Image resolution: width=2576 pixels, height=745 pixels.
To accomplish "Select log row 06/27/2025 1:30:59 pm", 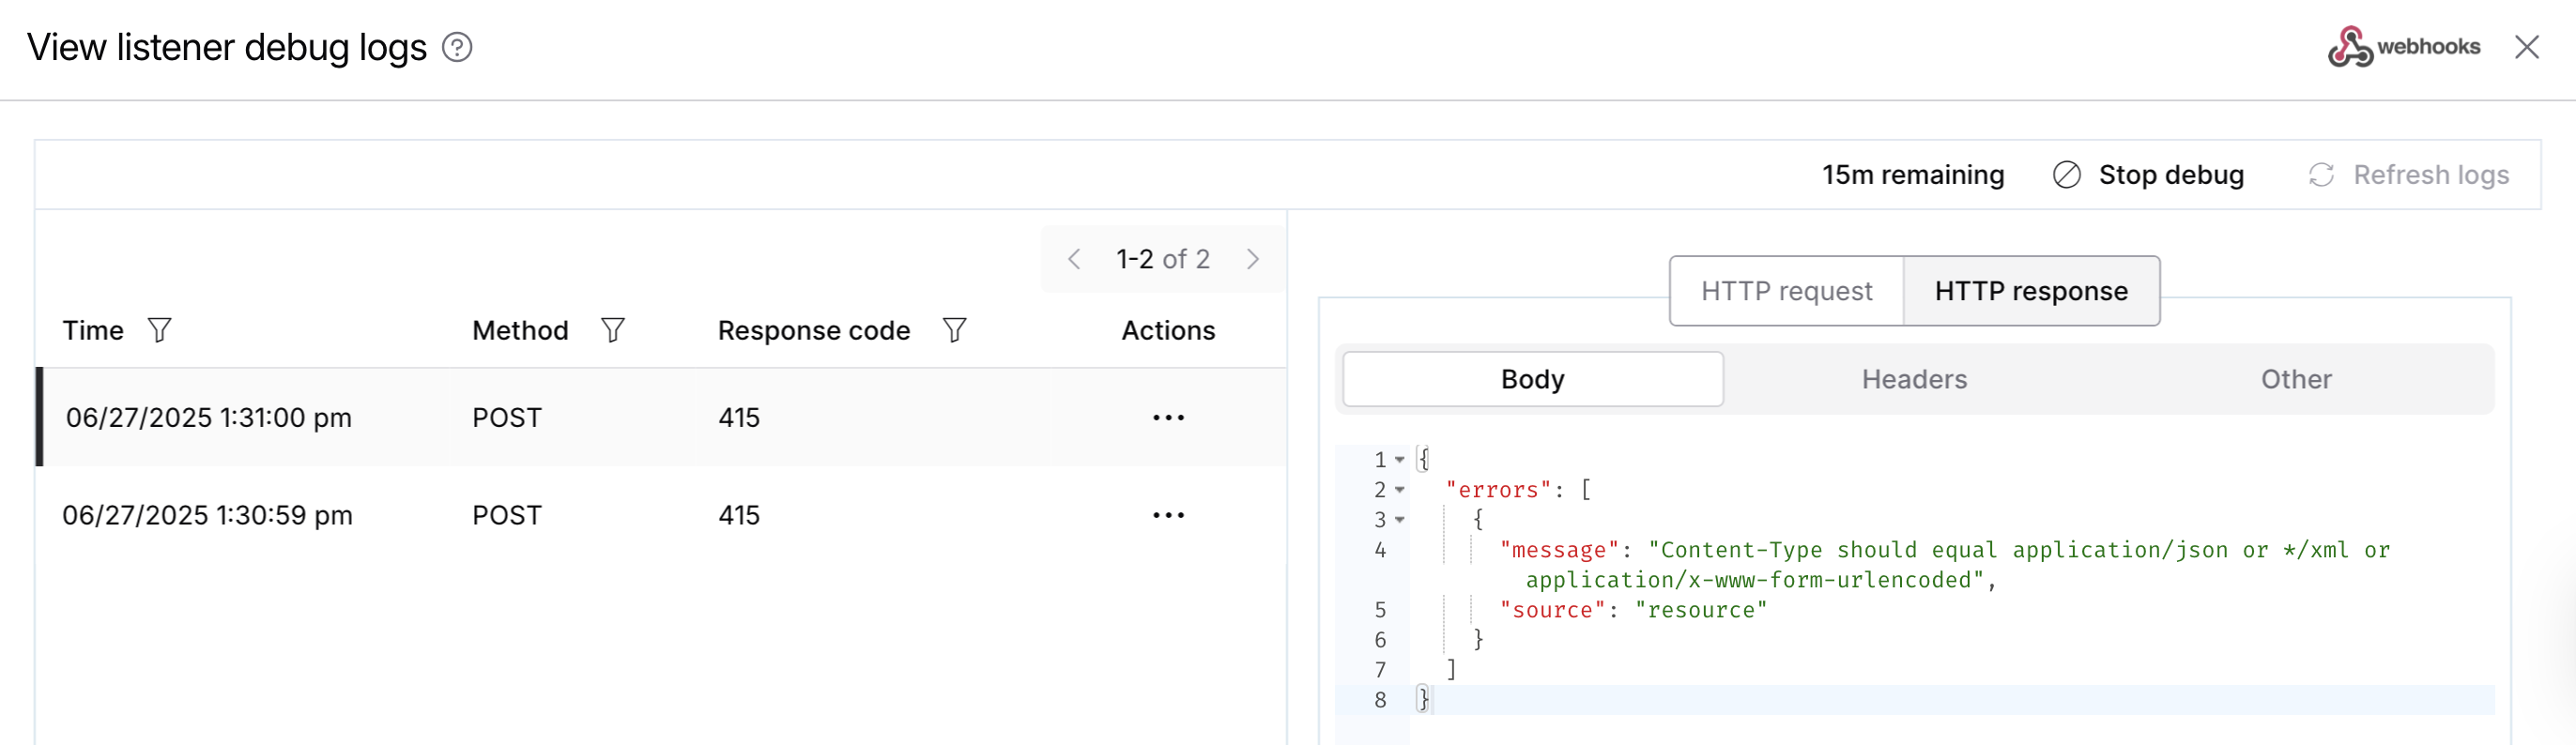I will point(661,516).
